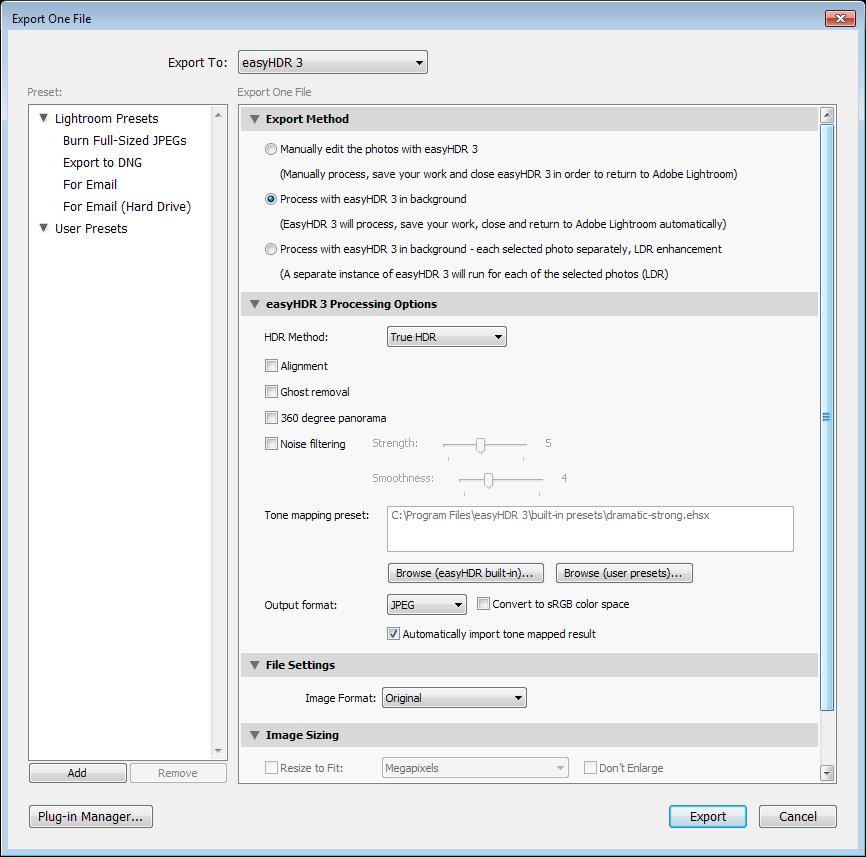This screenshot has width=866, height=857.
Task: Click the preset list scroll down arrow
Action: tap(218, 750)
